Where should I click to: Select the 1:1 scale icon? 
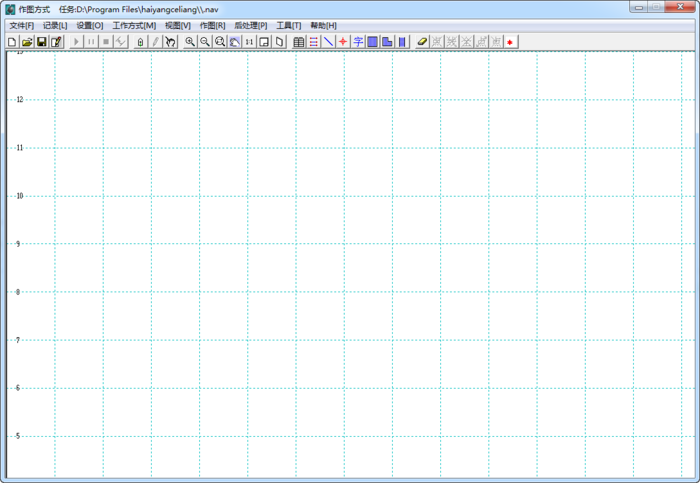point(249,42)
